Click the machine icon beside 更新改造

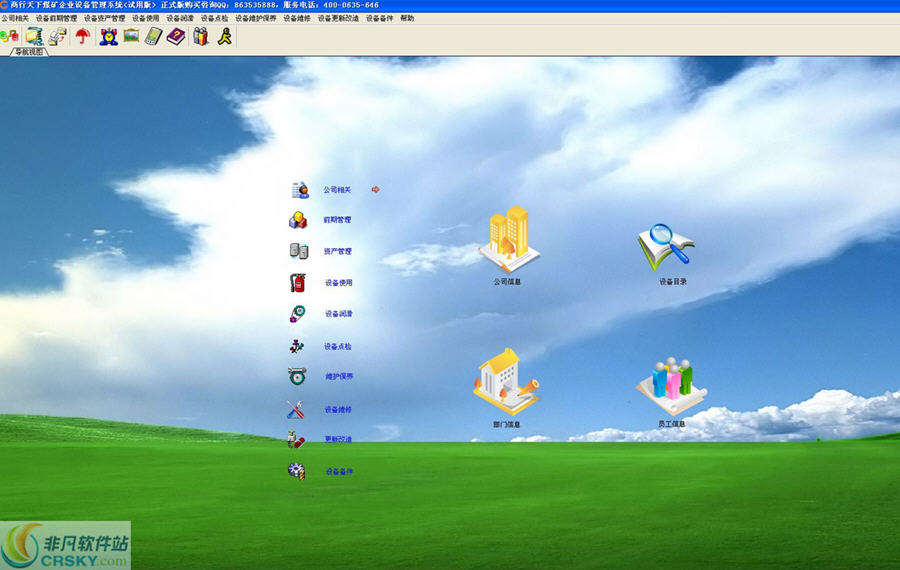296,440
